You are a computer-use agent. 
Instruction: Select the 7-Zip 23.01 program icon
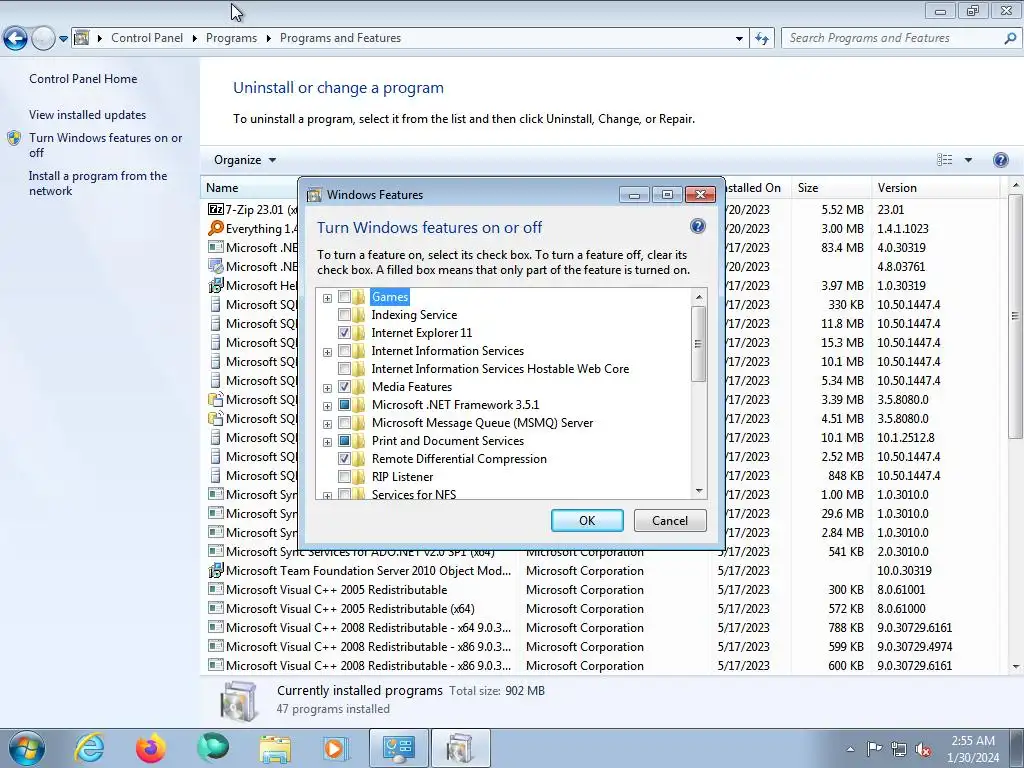point(216,209)
